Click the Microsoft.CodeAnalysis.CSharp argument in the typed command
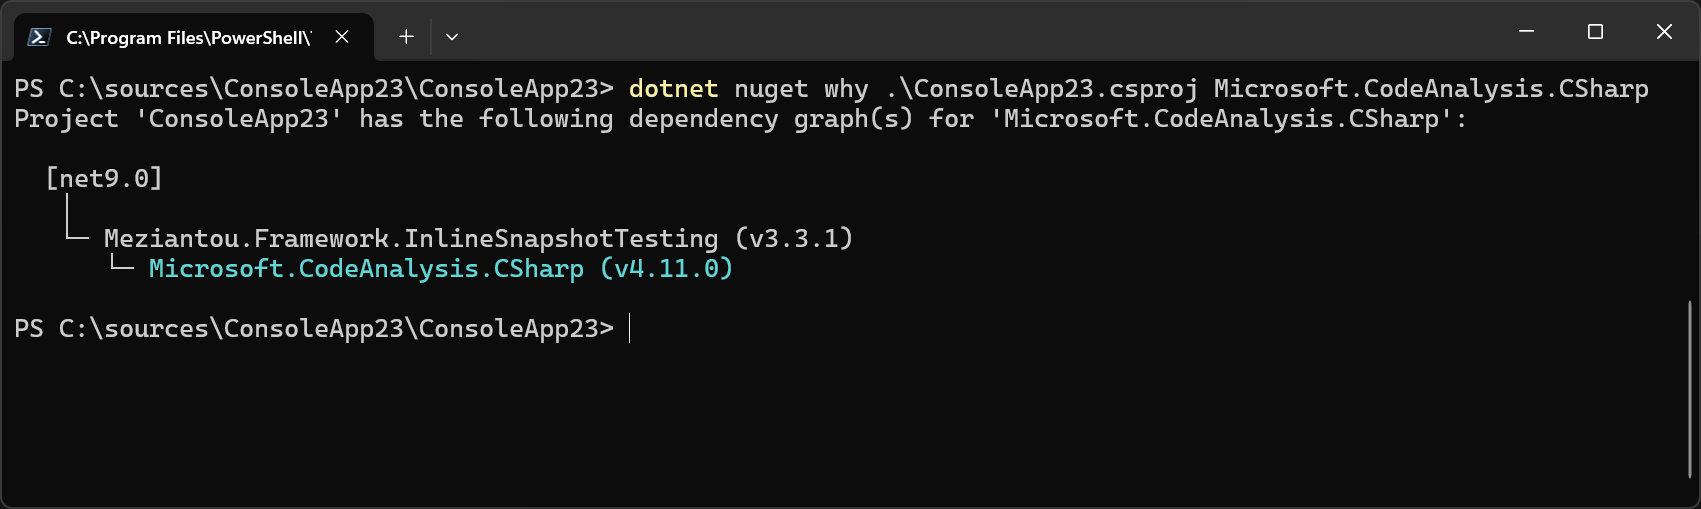 (1430, 89)
